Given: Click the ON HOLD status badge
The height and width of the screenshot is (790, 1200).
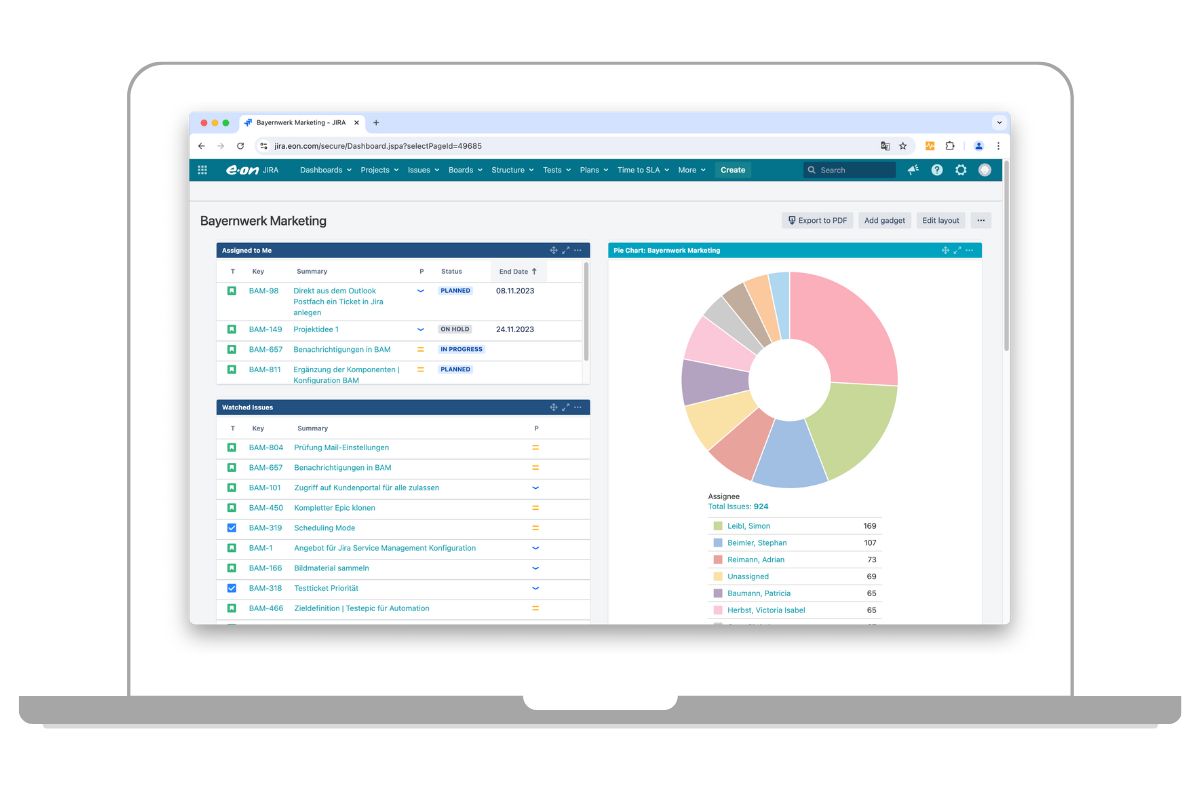Looking at the screenshot, I should tap(455, 329).
